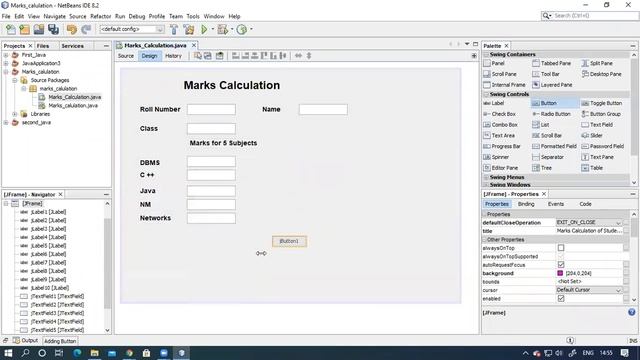The height and width of the screenshot is (360, 640).
Task: Switch to the Services tab
Action: pos(72,46)
